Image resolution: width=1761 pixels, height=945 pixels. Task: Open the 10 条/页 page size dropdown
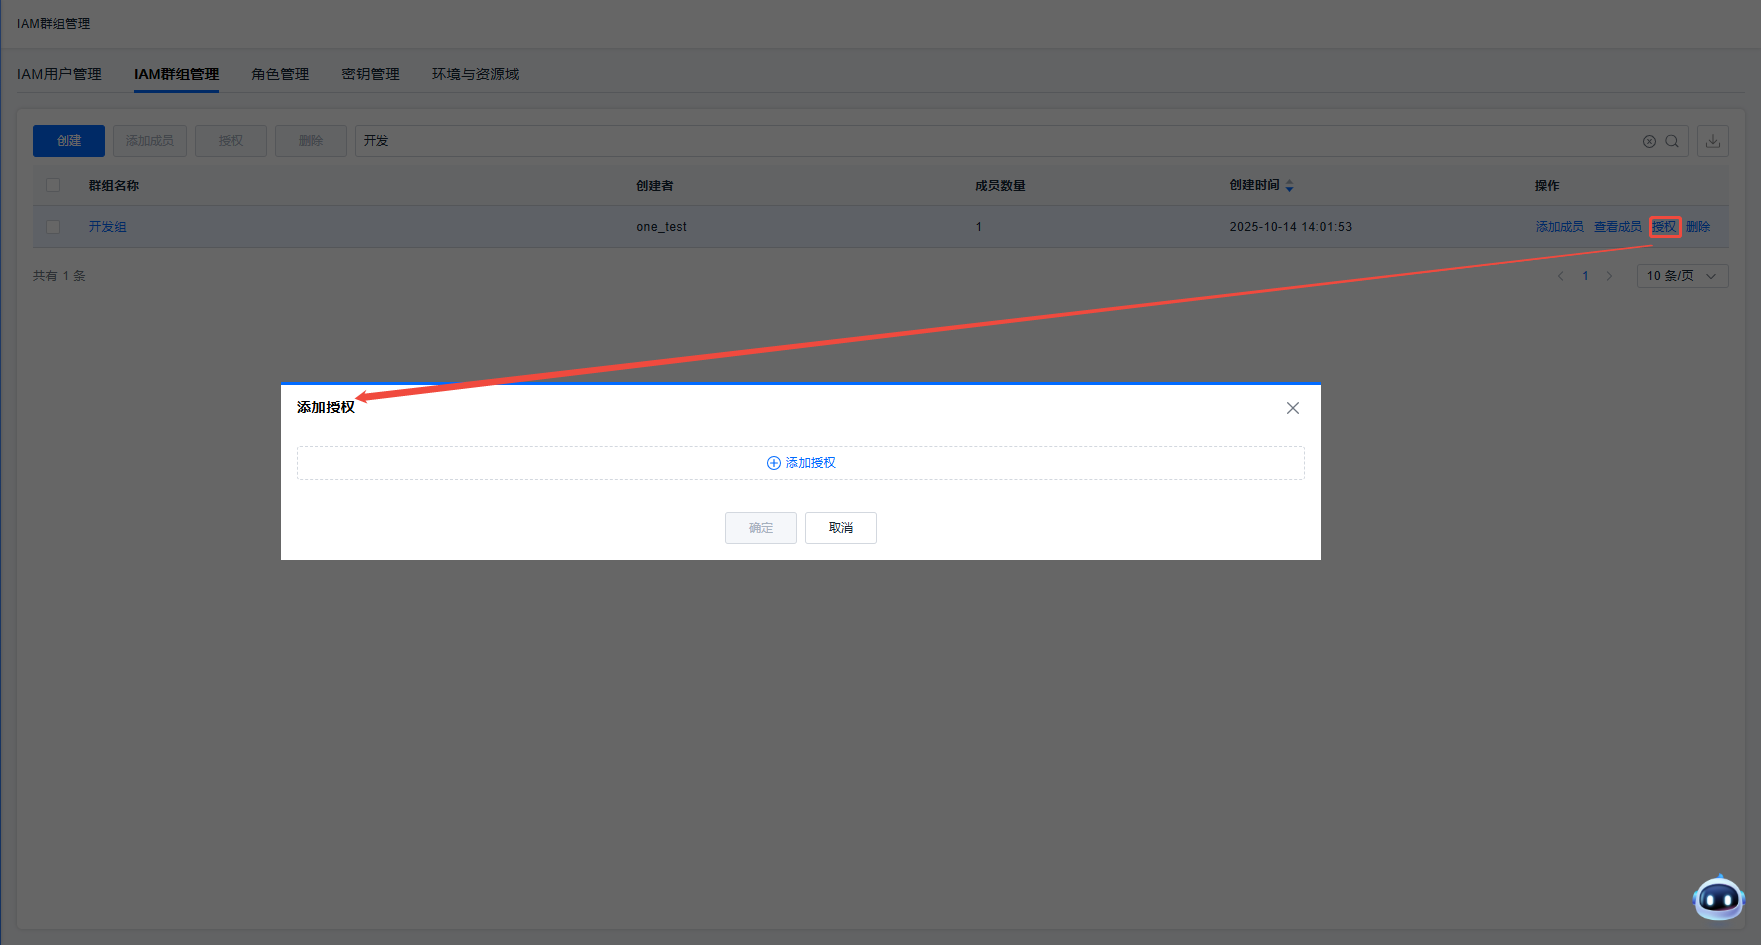[x=1681, y=276]
